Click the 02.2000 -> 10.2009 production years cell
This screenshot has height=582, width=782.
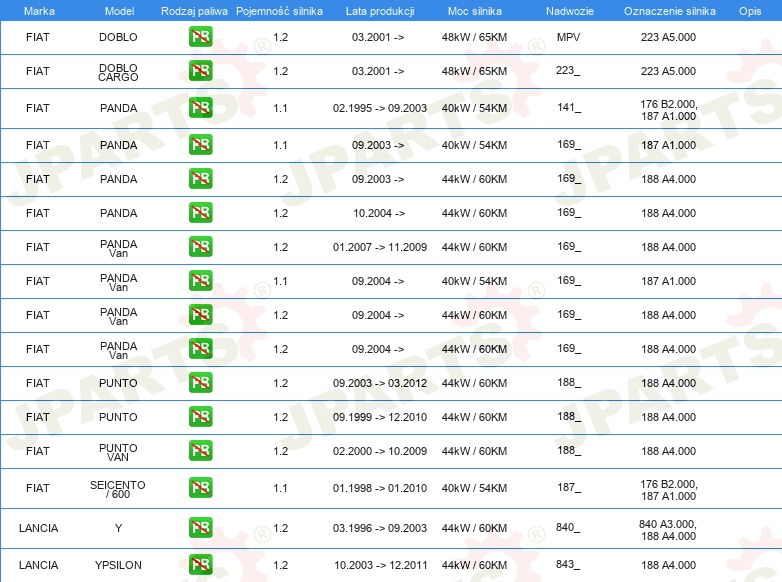pos(380,451)
